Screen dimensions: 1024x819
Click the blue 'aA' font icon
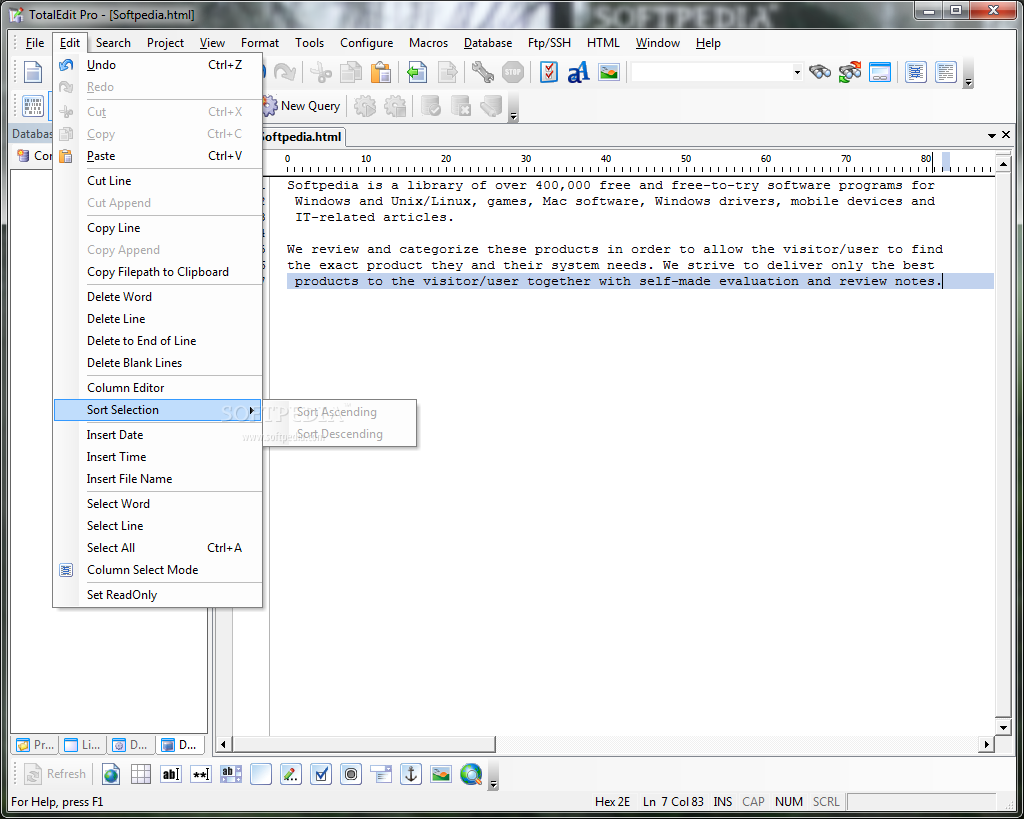point(579,72)
